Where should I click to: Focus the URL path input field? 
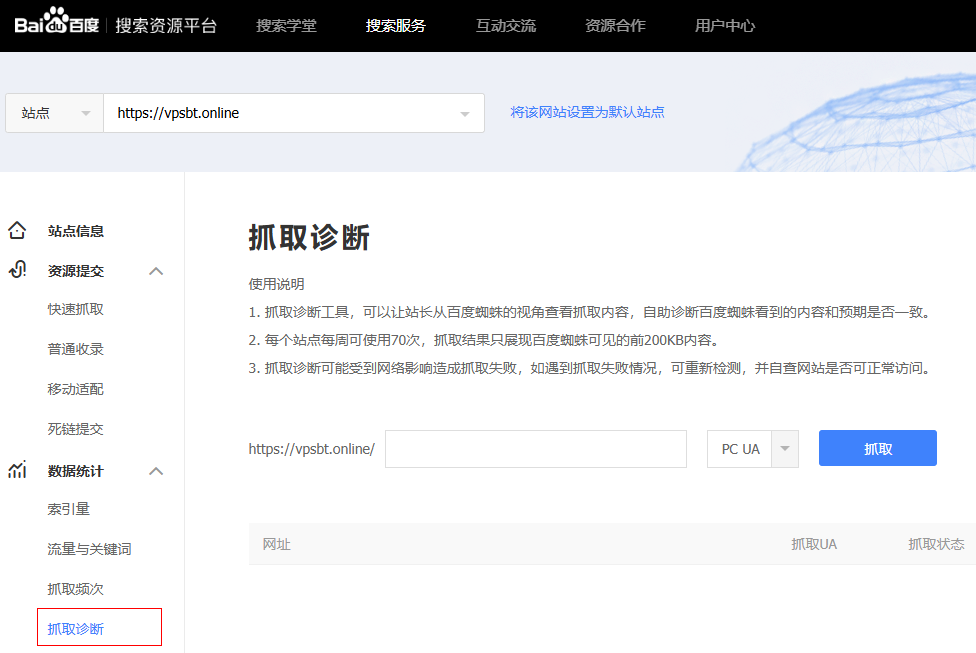535,449
